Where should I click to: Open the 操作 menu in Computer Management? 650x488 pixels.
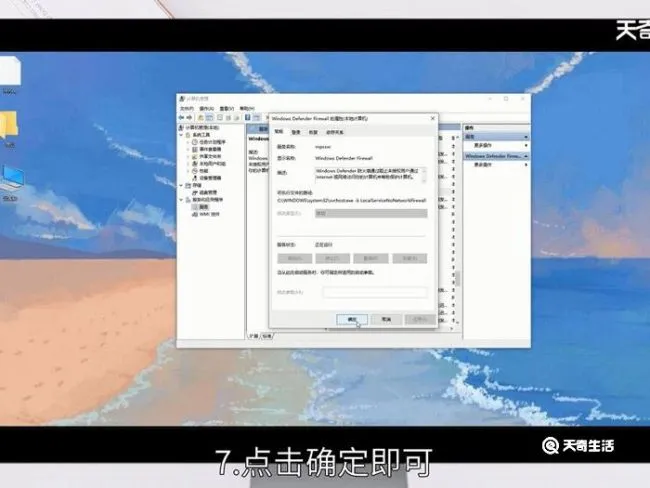[x=206, y=108]
